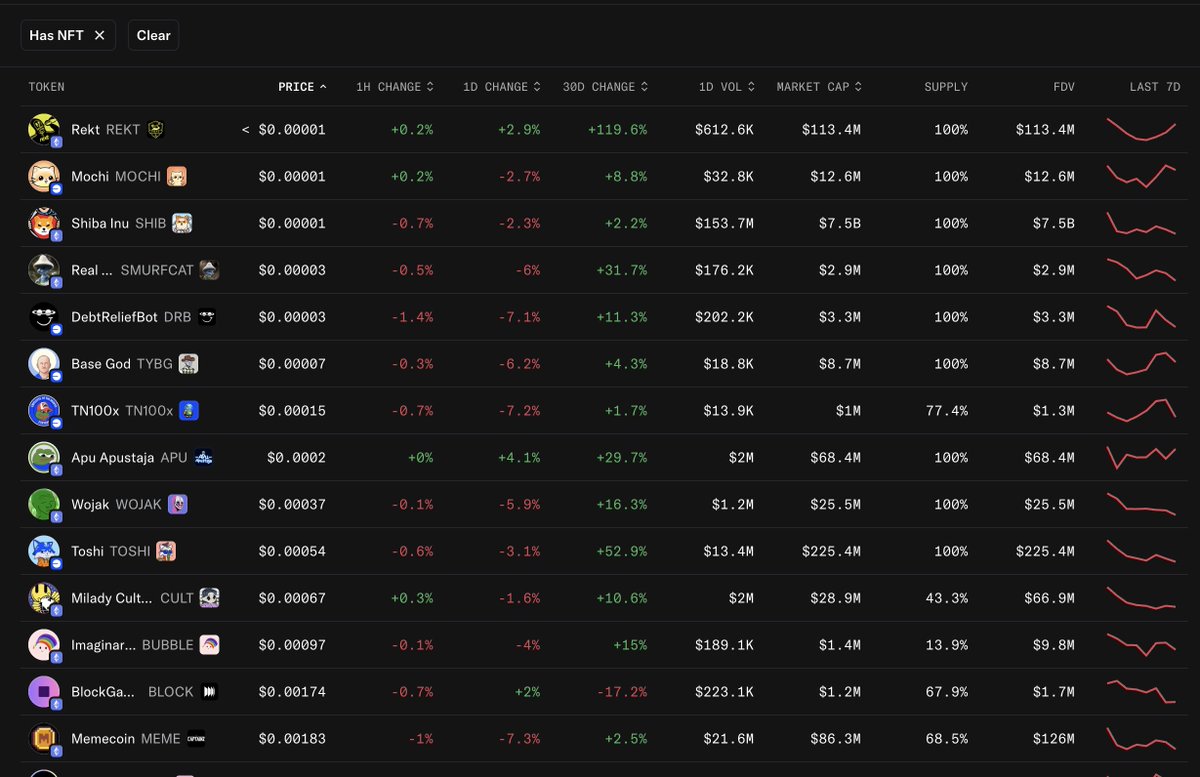
Task: Click the NFT badge next to TOSHI
Action: coord(166,551)
